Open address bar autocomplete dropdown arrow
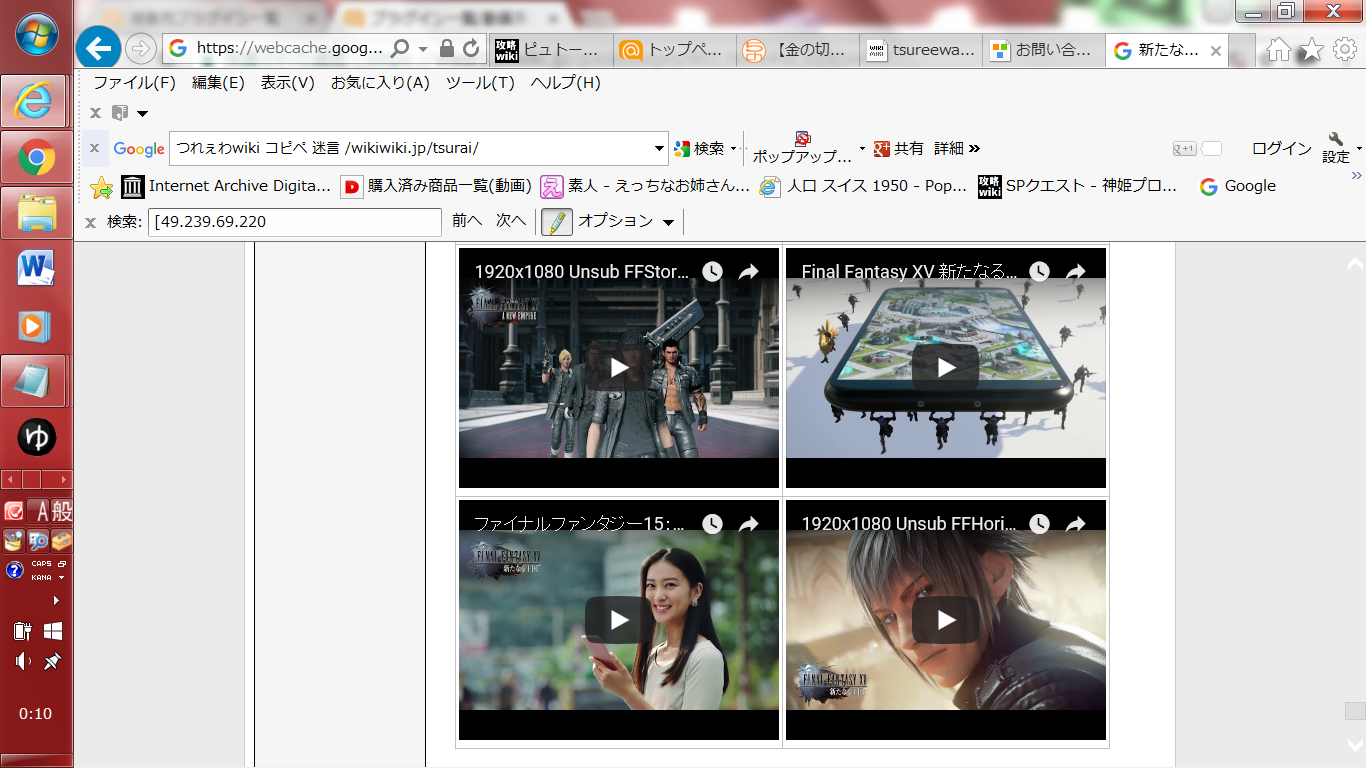The image size is (1366, 768). [423, 49]
